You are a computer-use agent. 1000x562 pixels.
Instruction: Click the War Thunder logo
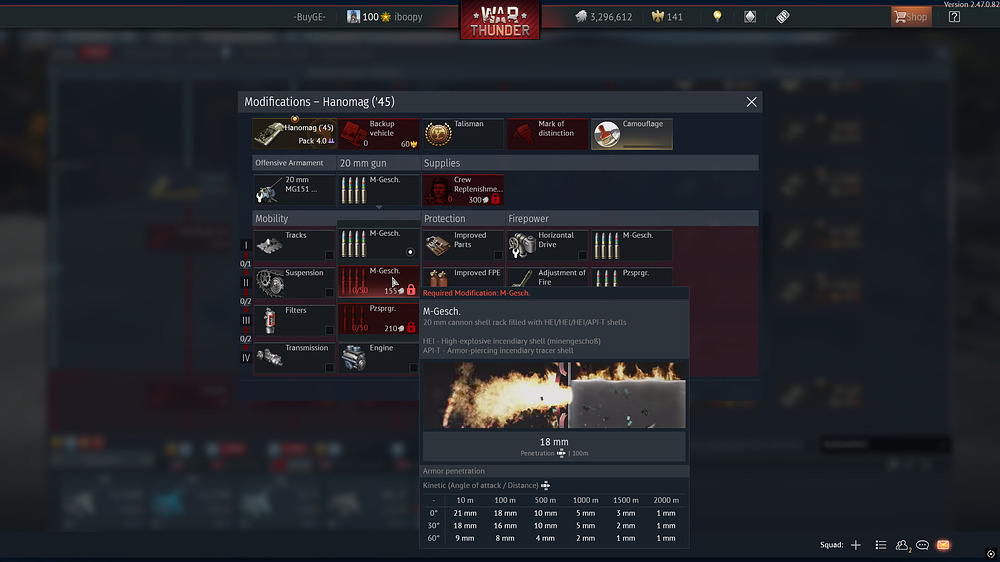tap(500, 21)
